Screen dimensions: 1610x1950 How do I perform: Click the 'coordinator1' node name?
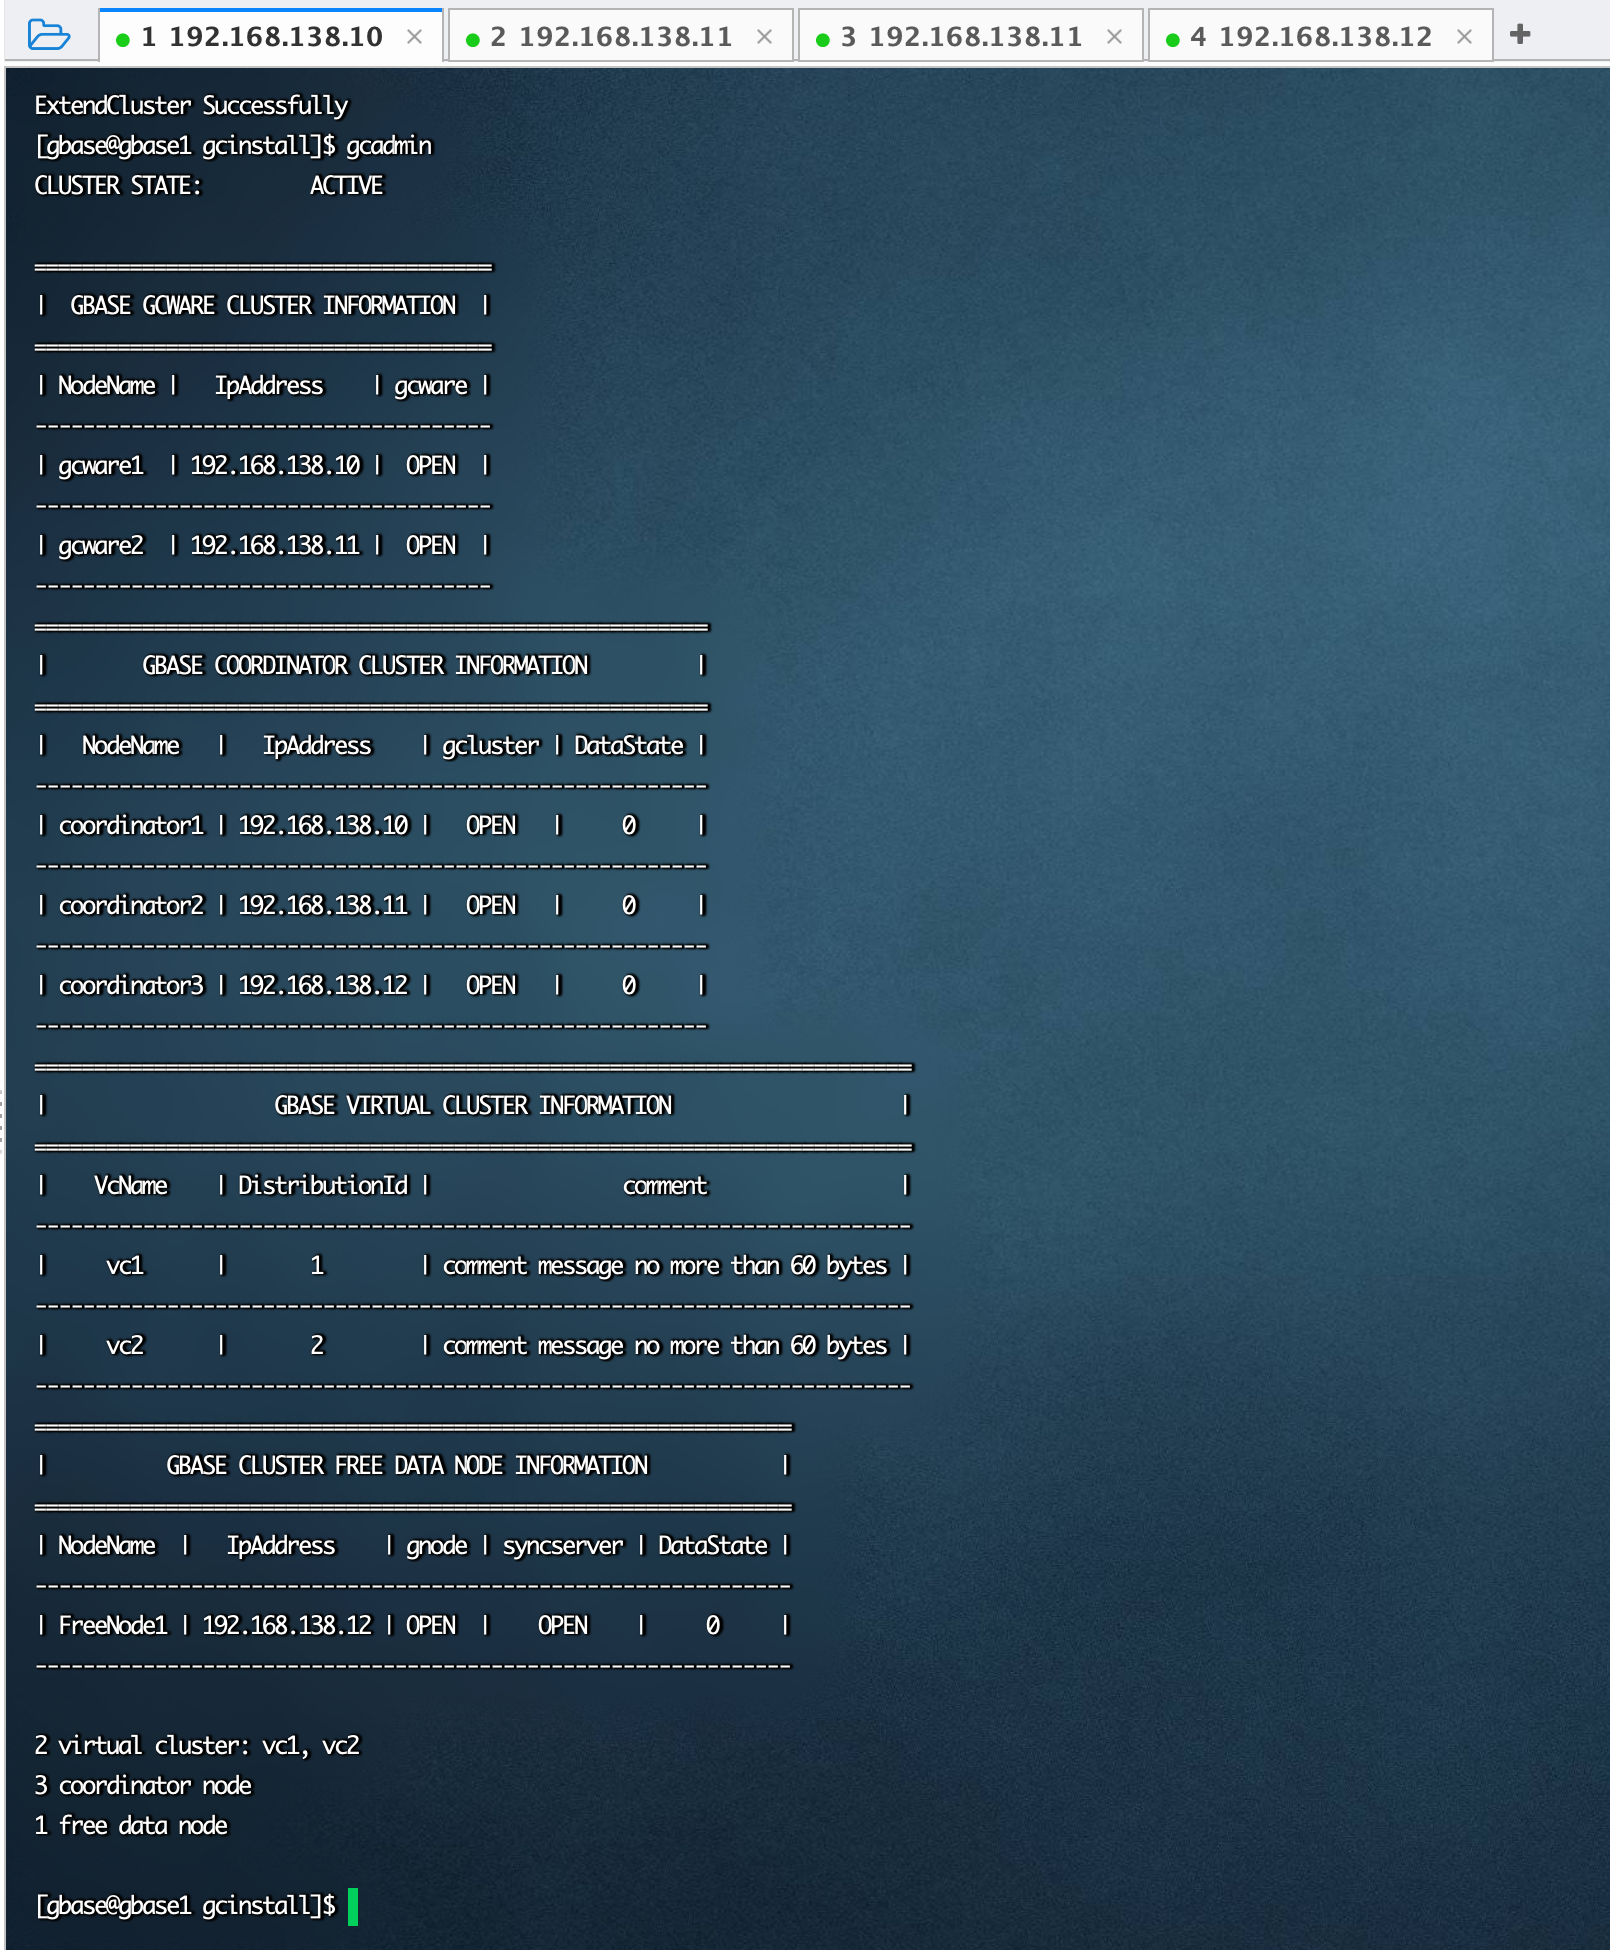pyautogui.click(x=131, y=826)
